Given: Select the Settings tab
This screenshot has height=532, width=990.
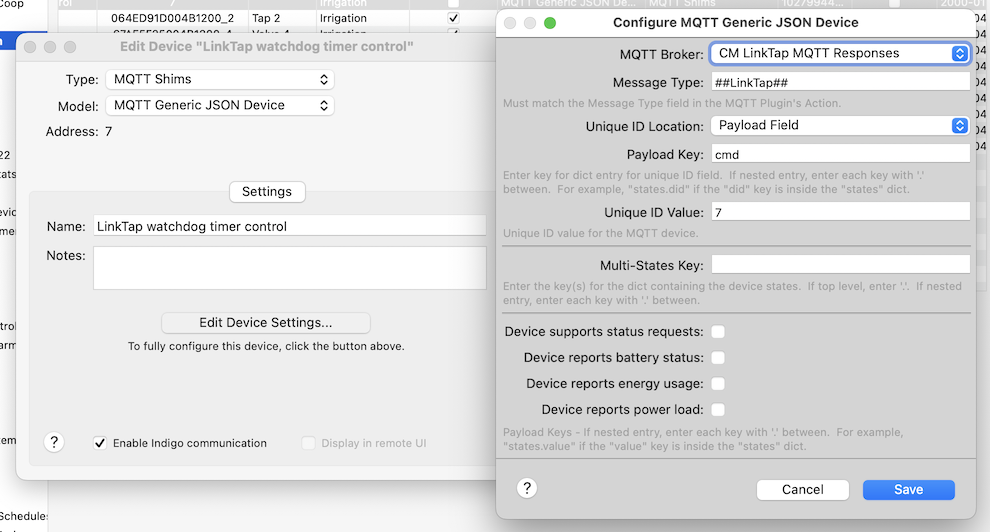Looking at the screenshot, I should (x=267, y=192).
